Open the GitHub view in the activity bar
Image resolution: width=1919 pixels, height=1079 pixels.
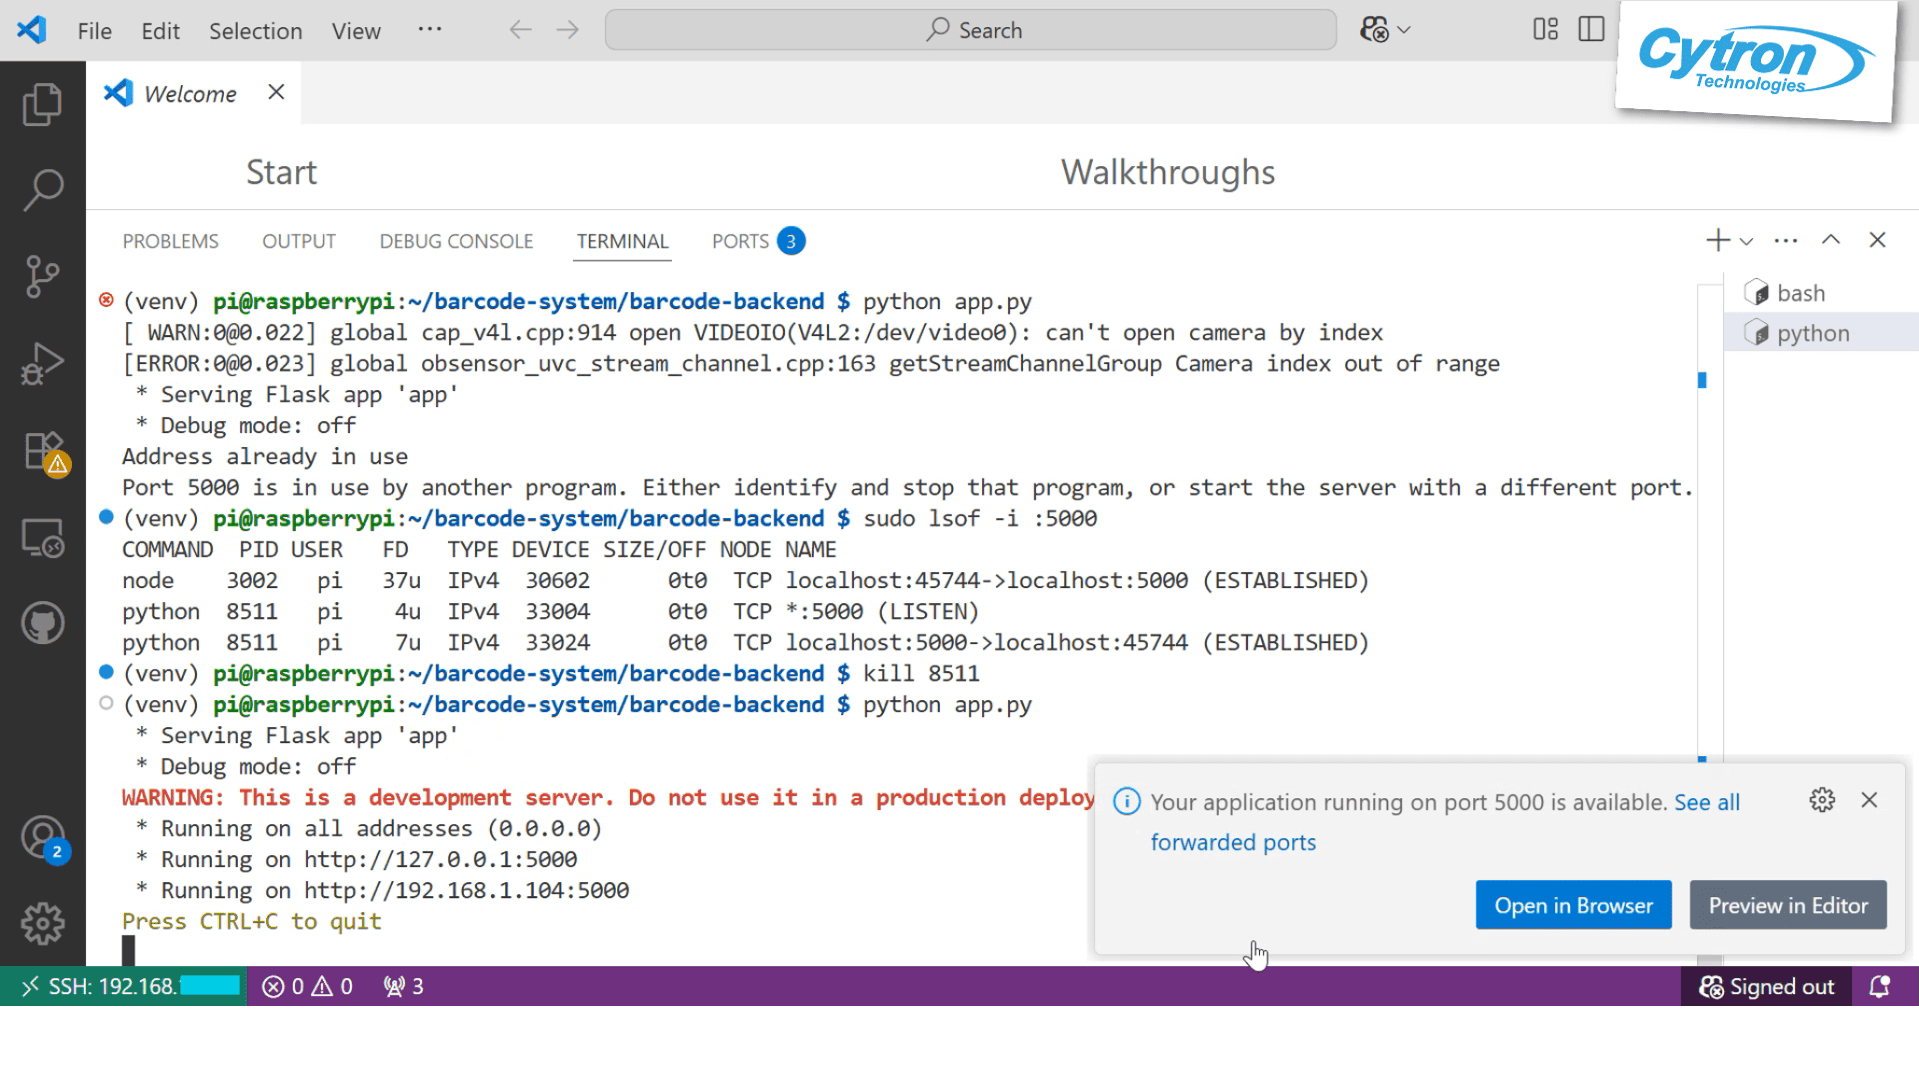pos(42,622)
